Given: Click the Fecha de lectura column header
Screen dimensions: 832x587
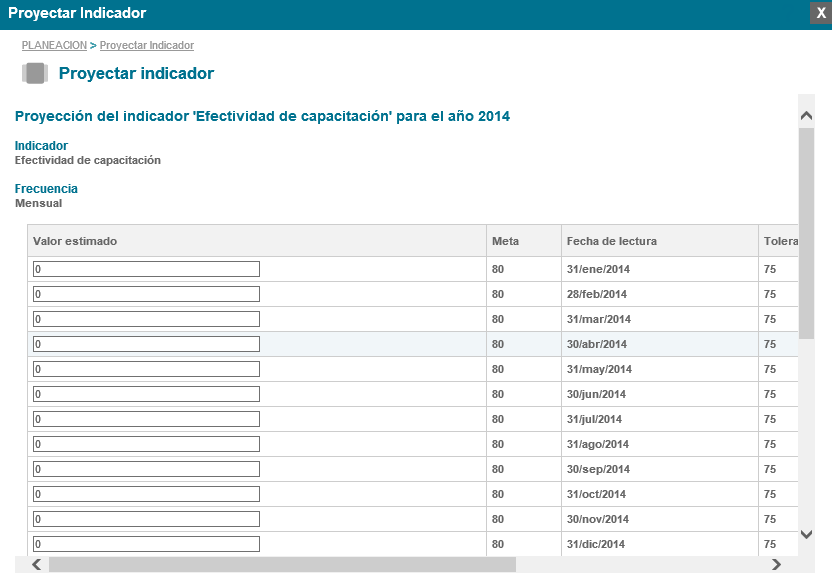Looking at the screenshot, I should (612, 241).
